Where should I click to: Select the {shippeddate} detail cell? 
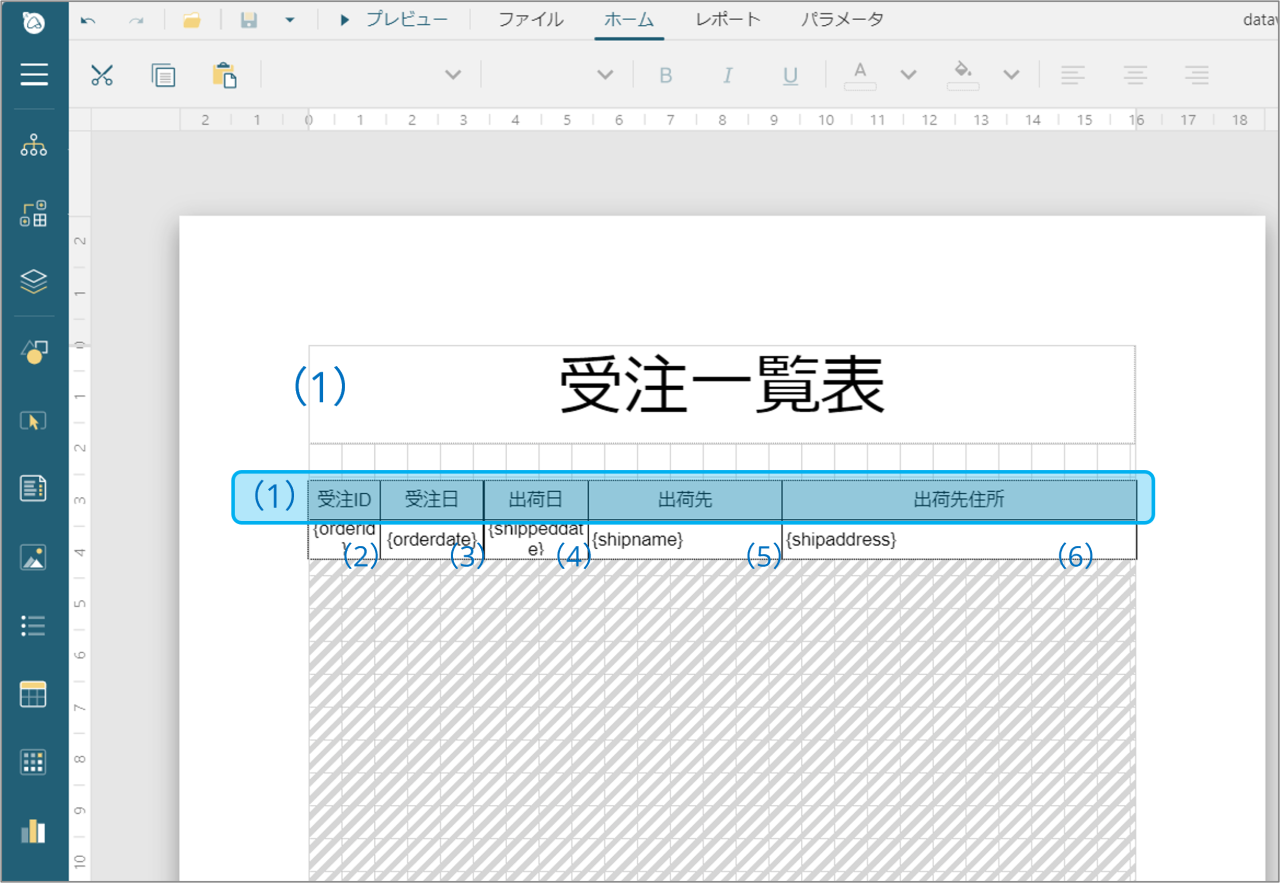(536, 540)
